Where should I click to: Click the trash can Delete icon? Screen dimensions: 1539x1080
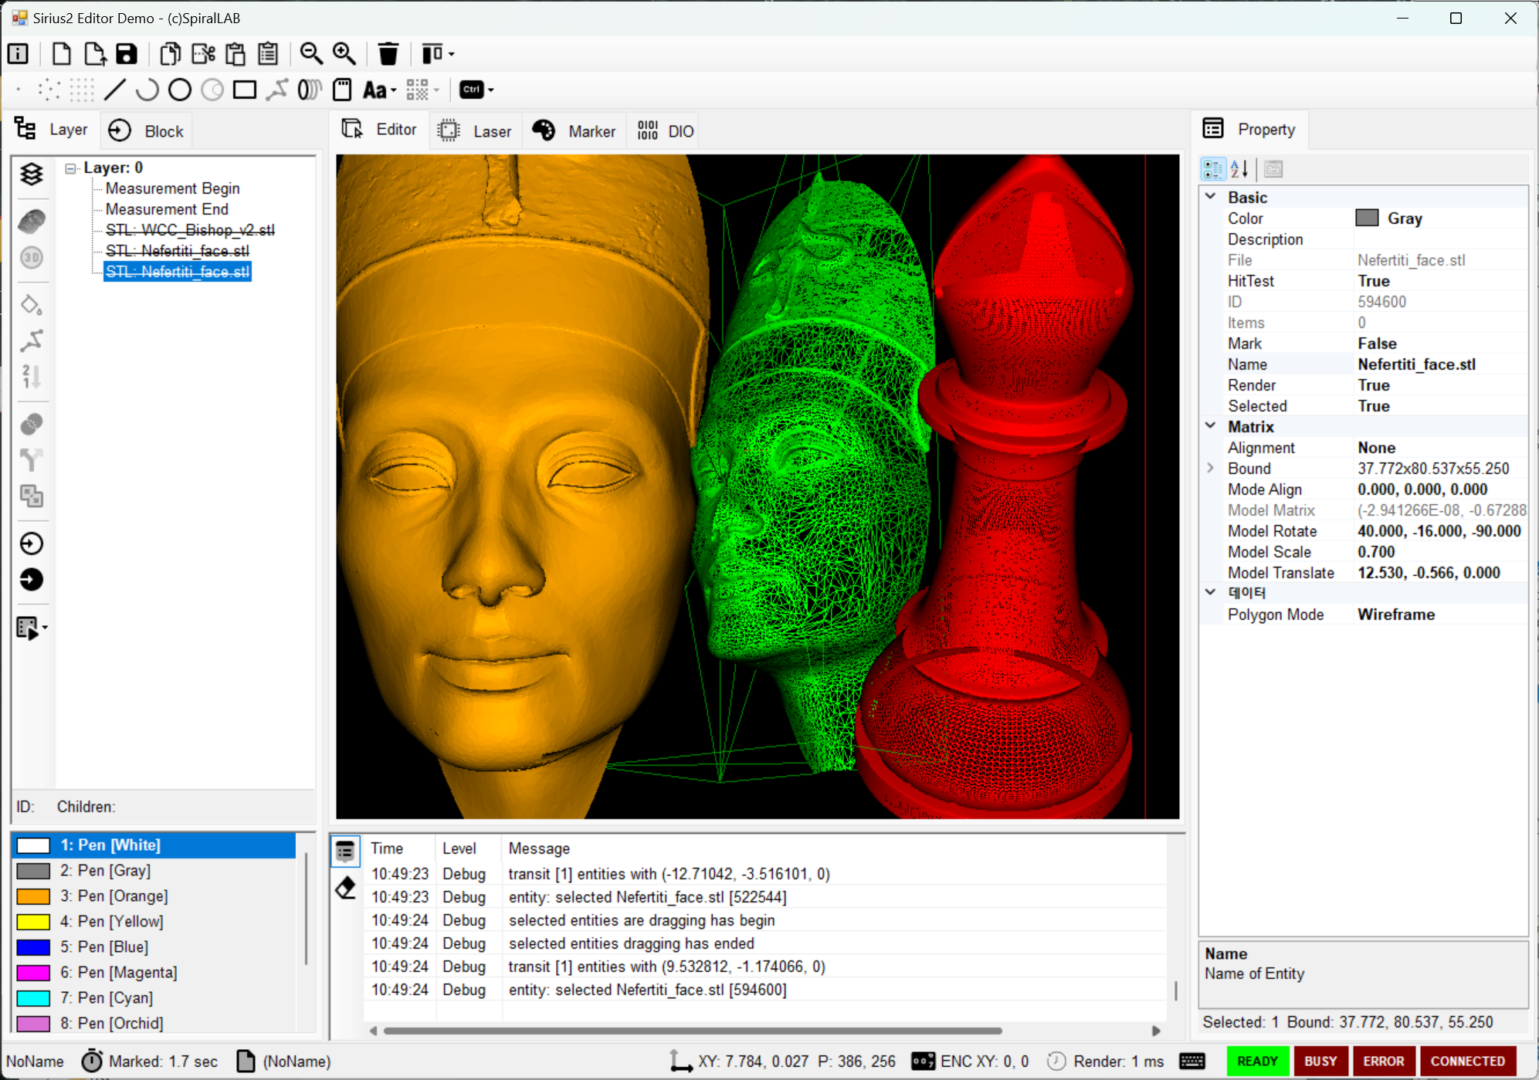pos(388,54)
